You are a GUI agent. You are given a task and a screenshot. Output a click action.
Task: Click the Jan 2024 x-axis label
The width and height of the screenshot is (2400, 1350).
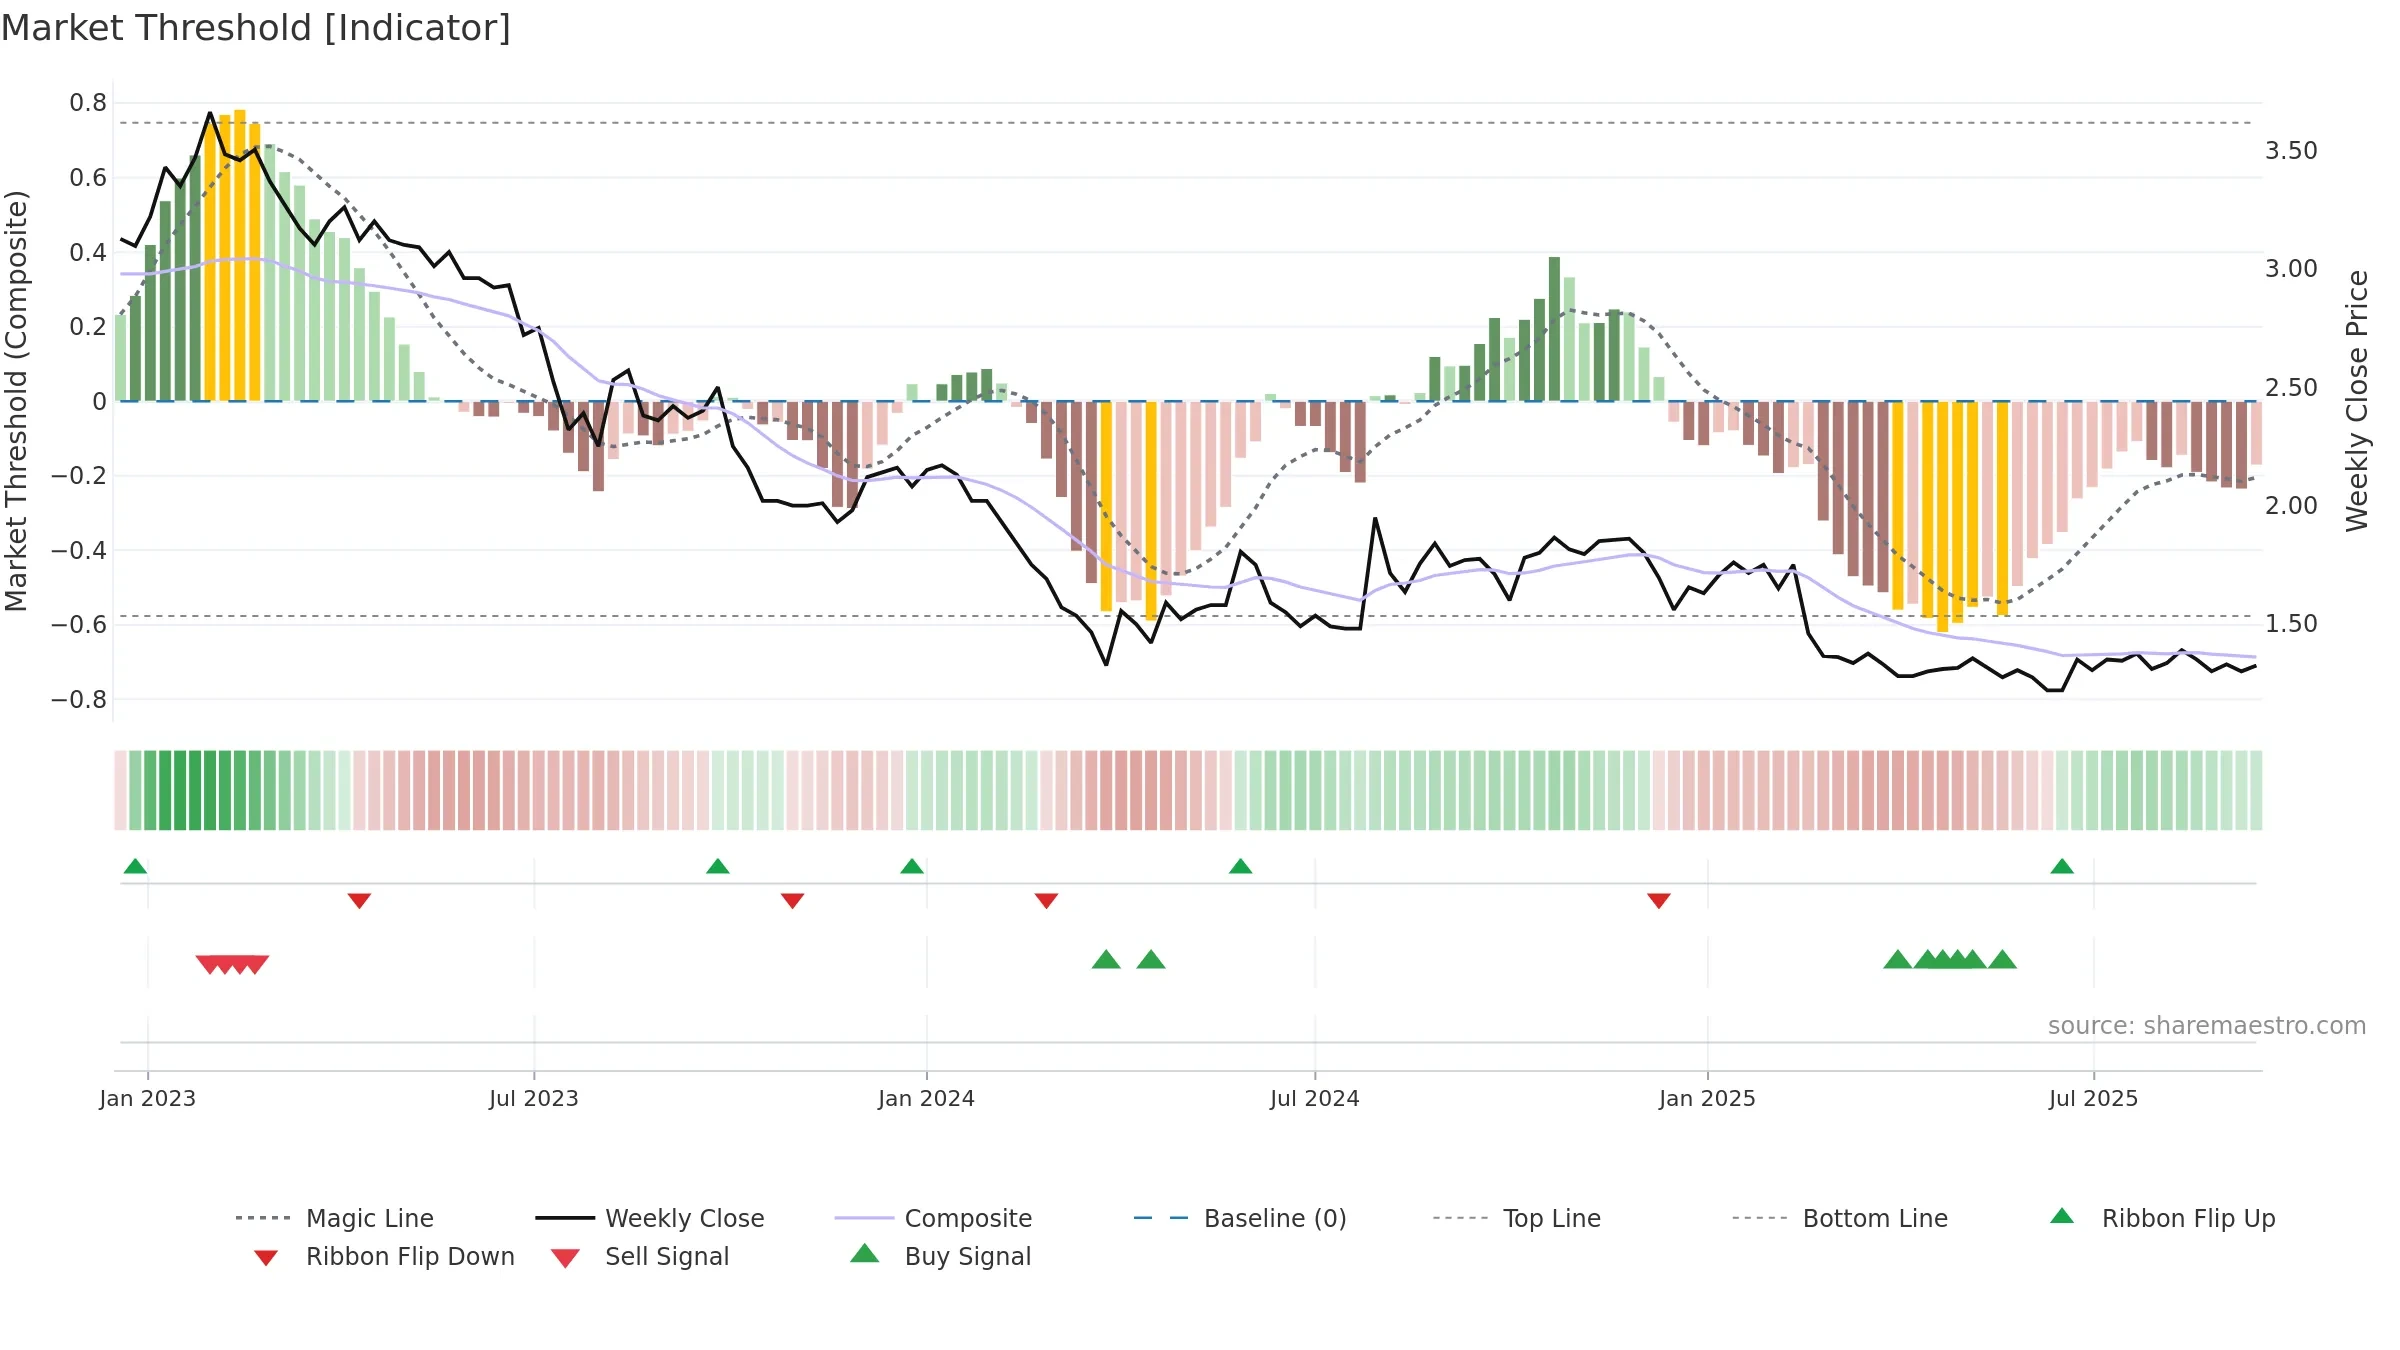tap(926, 1098)
